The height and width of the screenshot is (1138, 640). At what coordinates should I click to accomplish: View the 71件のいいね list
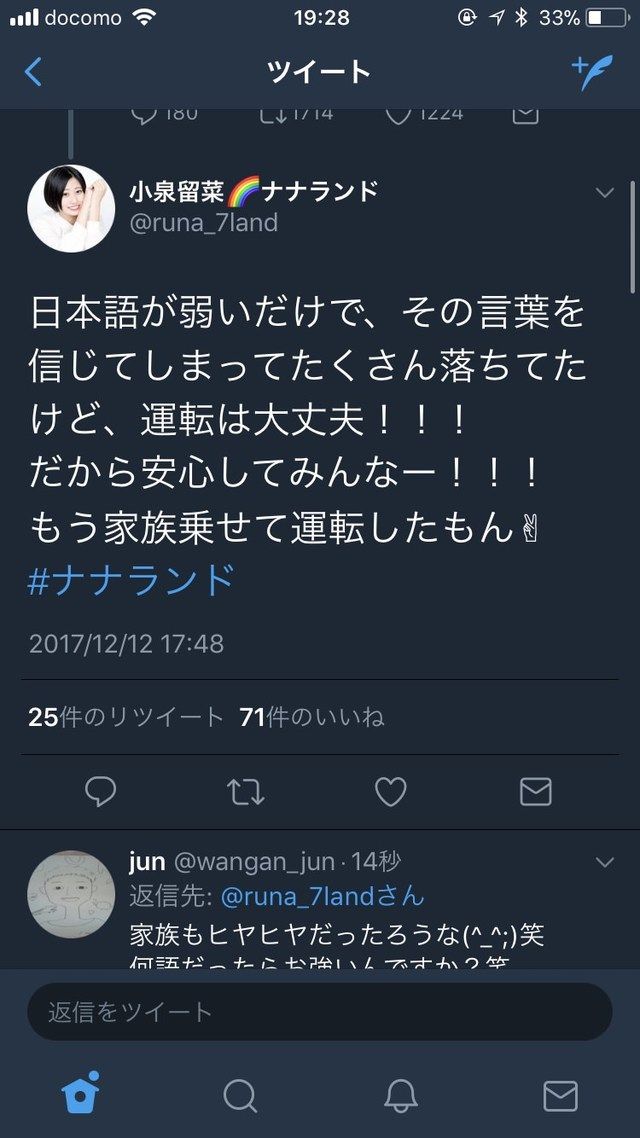click(312, 717)
